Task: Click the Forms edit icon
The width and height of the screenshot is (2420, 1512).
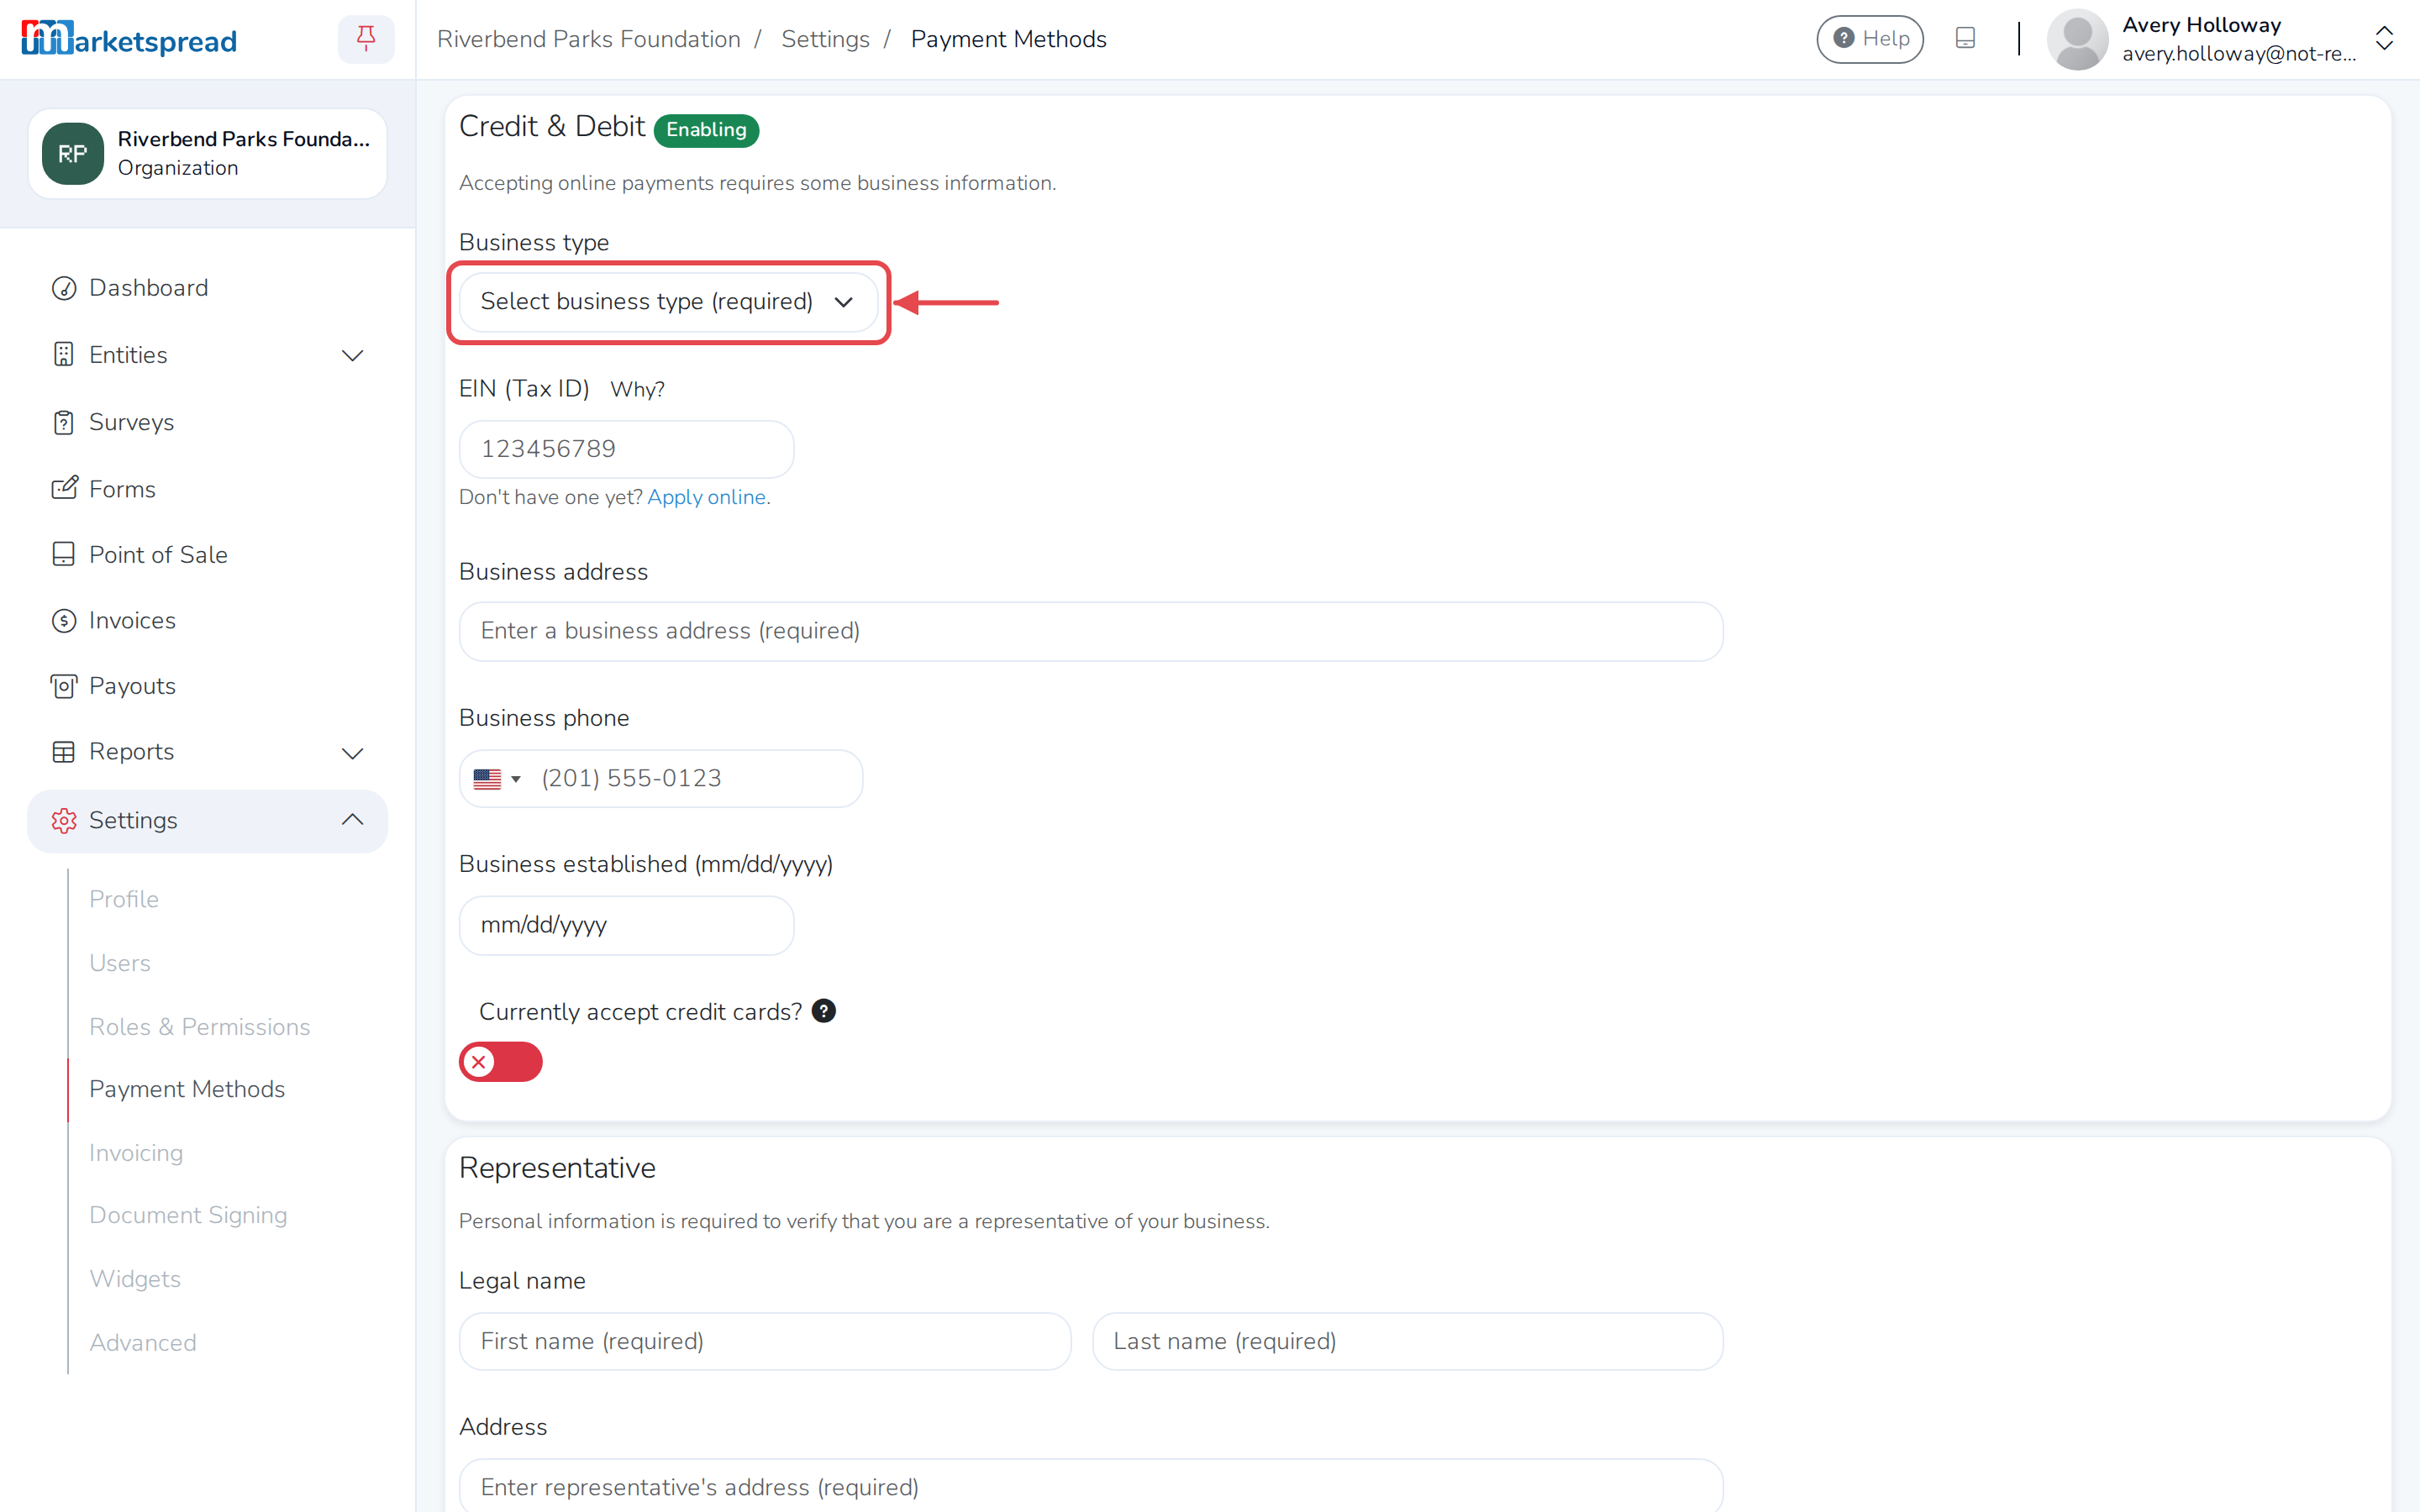Action: point(64,488)
